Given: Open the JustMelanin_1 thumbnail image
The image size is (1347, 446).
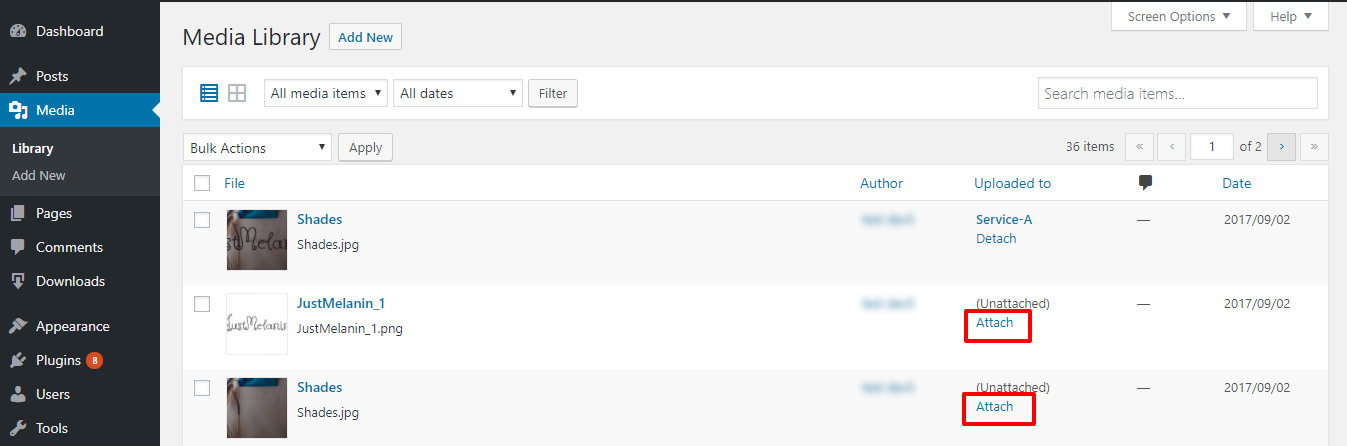Looking at the screenshot, I should point(257,323).
